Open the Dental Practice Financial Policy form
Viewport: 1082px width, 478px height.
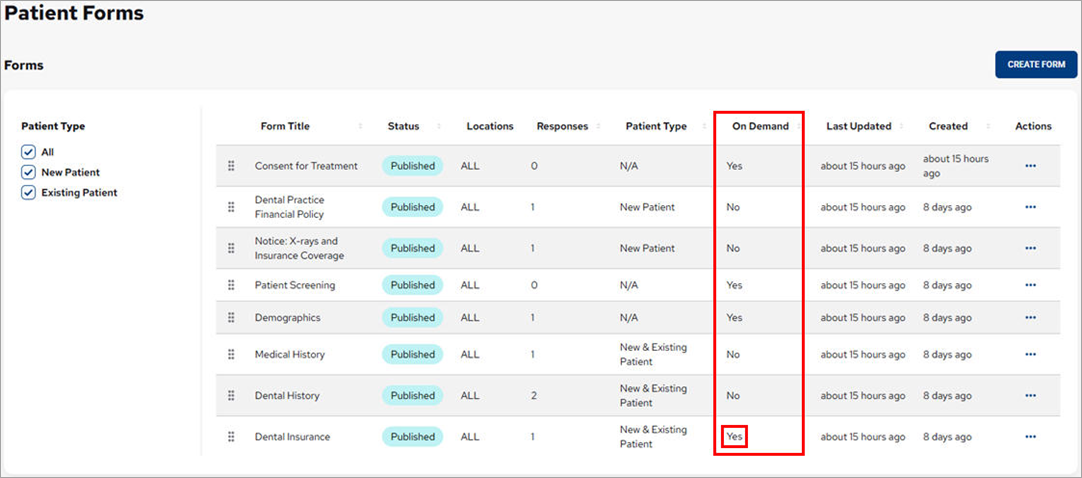coord(289,207)
